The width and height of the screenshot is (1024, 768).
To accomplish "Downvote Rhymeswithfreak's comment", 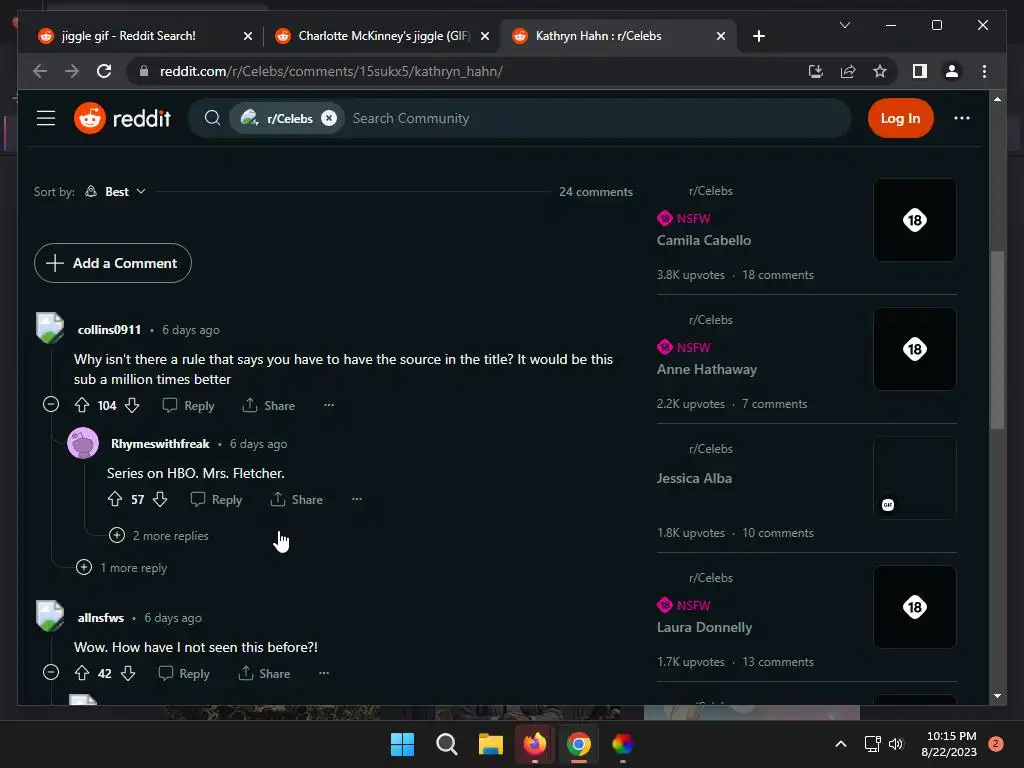I will [x=160, y=500].
